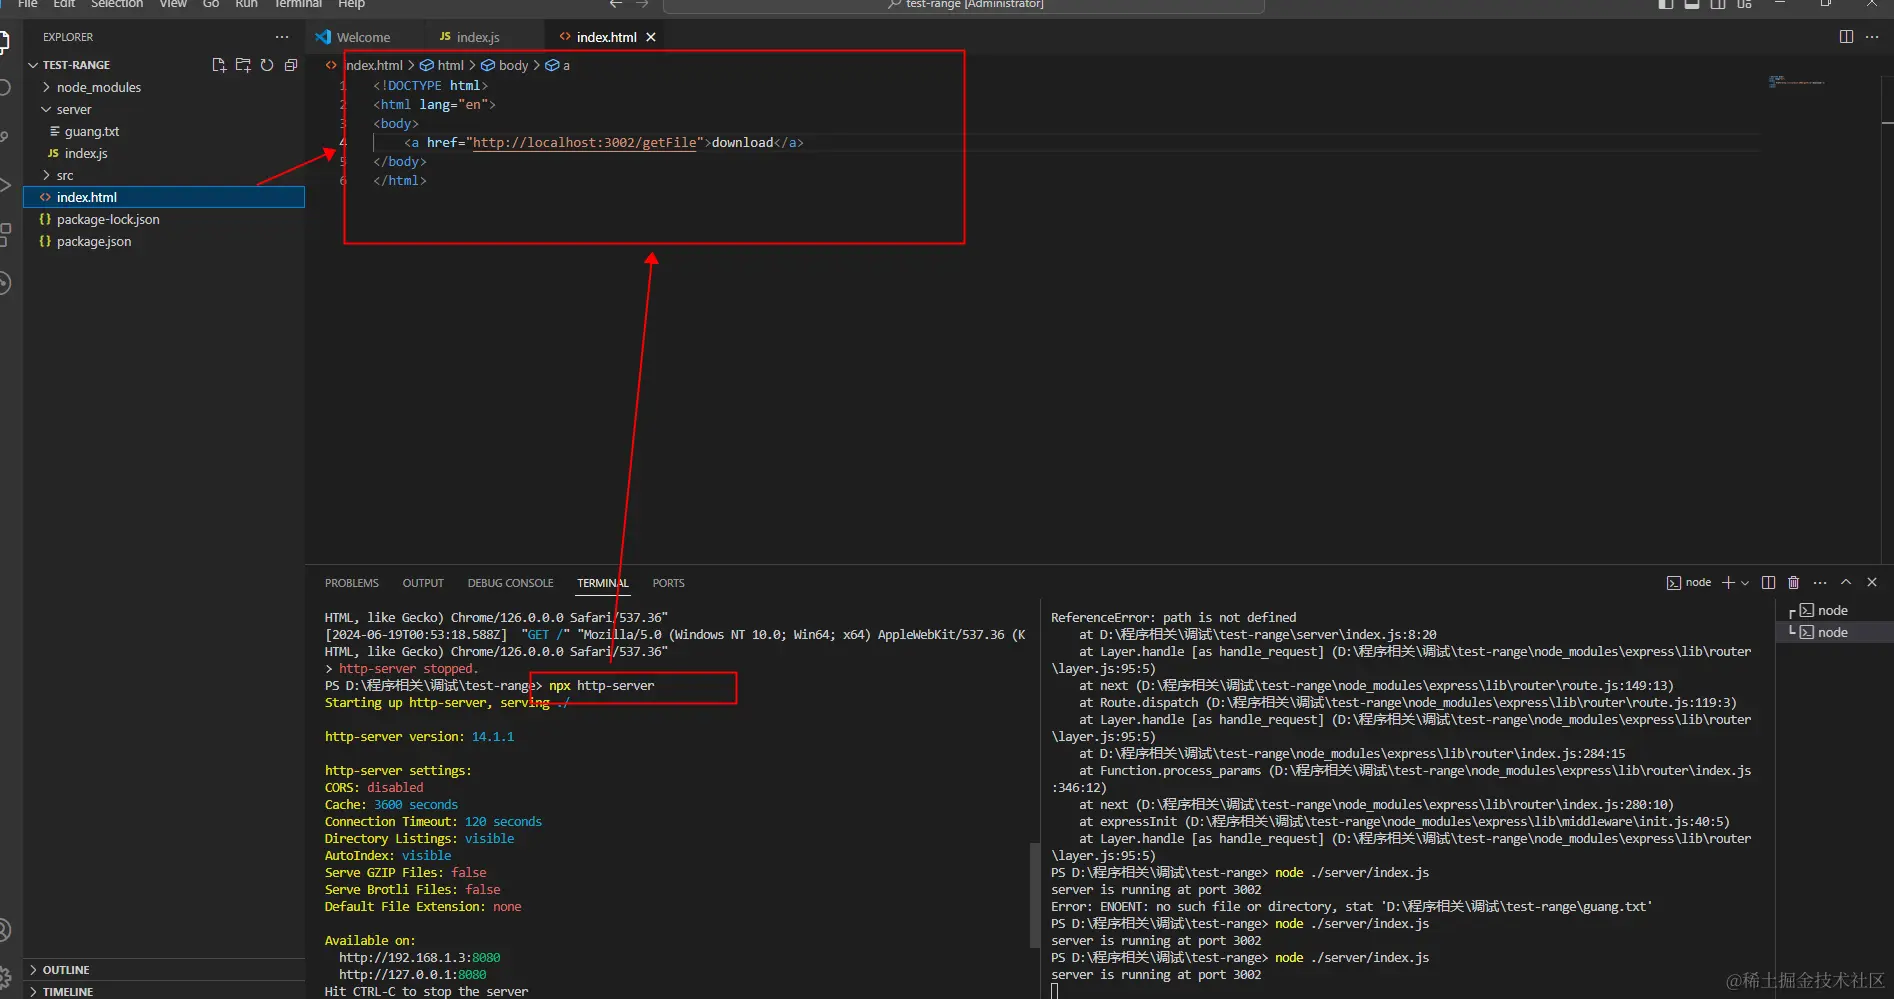Open the Explorer views and more actions menu
1894x999 pixels.
click(282, 37)
